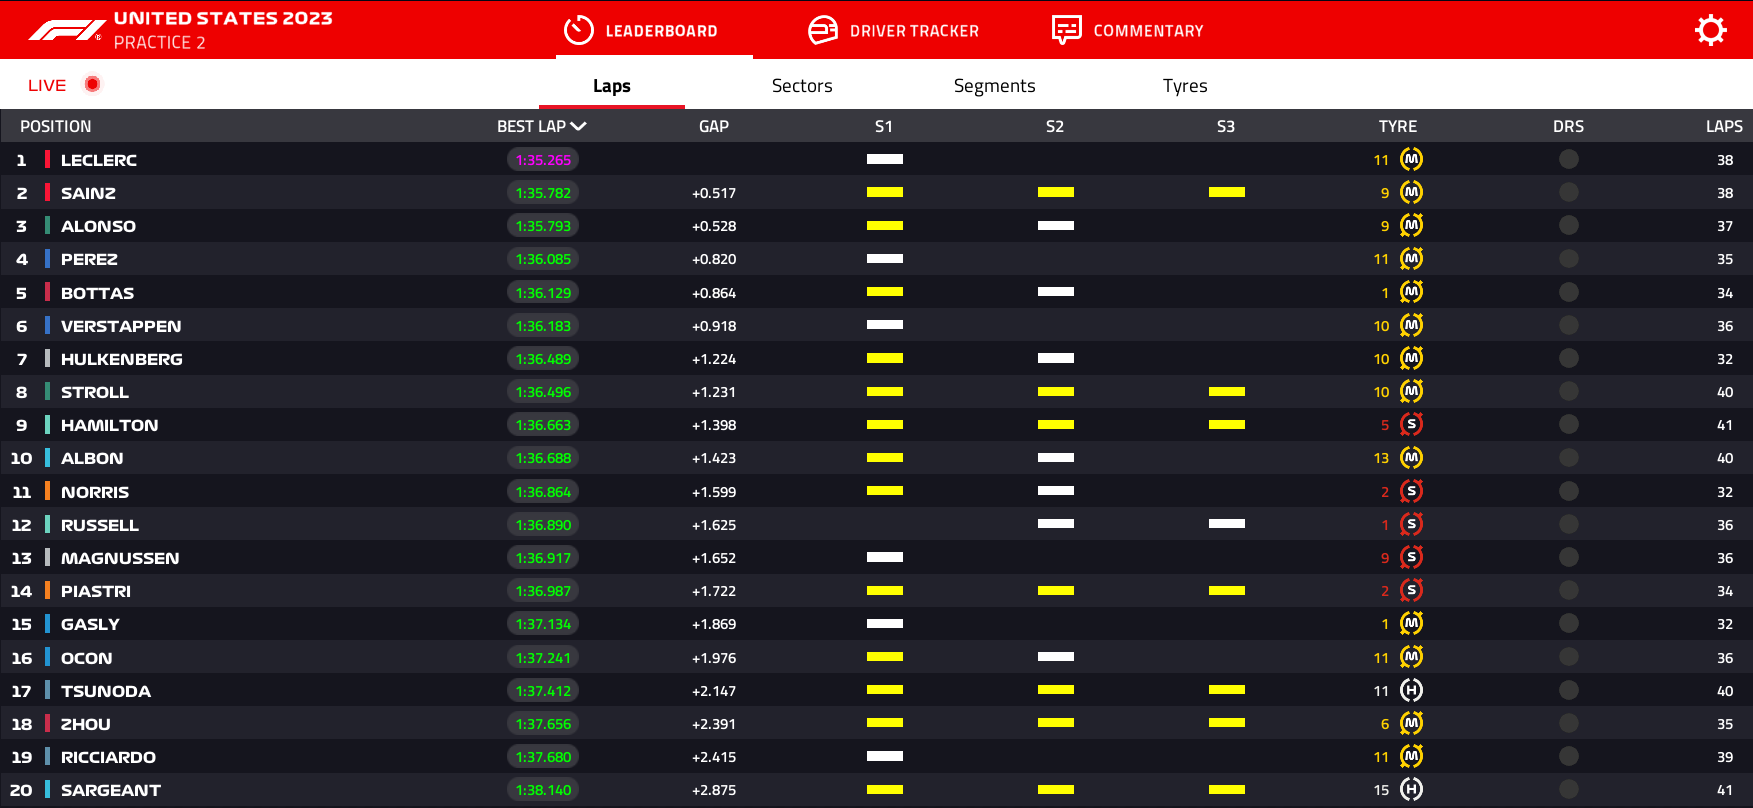Click Hamilton's DRS indicator dot
Screen dimensions: 1753x808
point(1568,424)
